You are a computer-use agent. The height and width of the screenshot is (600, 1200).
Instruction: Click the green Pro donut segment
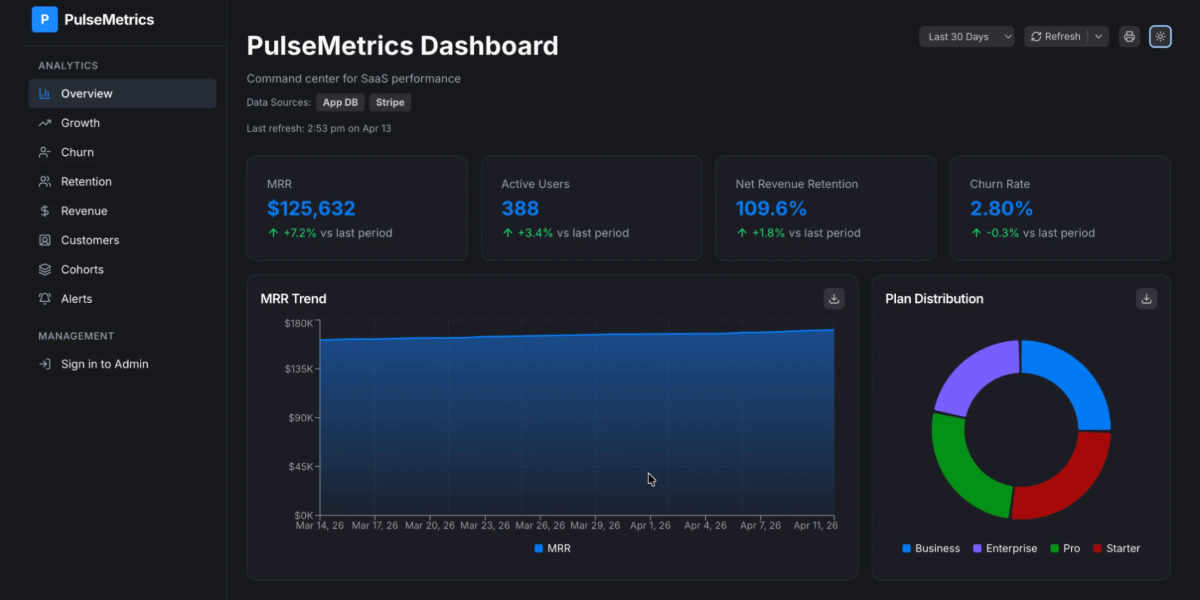tap(958, 475)
